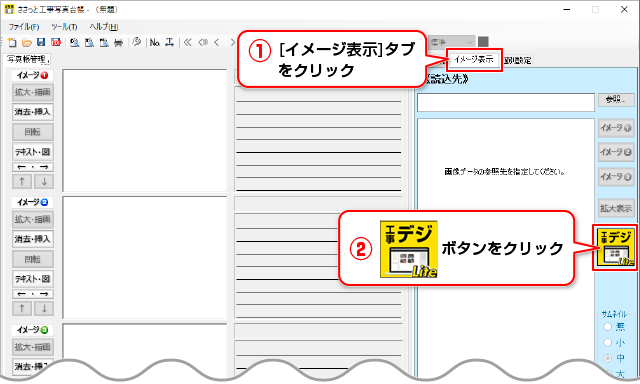Print using the printer icon
The height and width of the screenshot is (384, 640).
[x=119, y=42]
